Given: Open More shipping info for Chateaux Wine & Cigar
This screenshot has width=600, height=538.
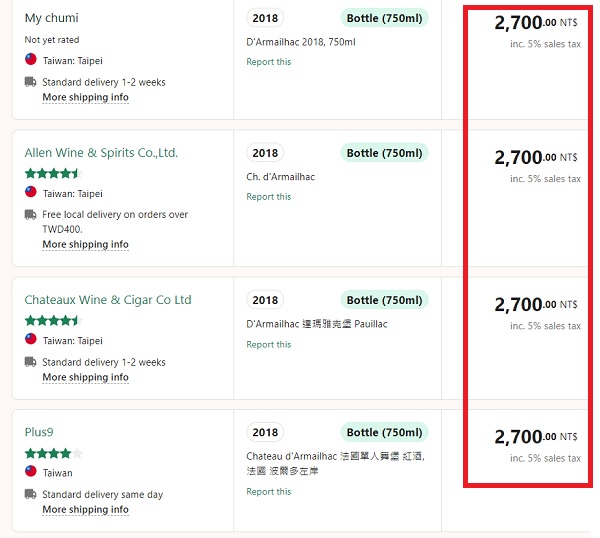Looking at the screenshot, I should (85, 377).
